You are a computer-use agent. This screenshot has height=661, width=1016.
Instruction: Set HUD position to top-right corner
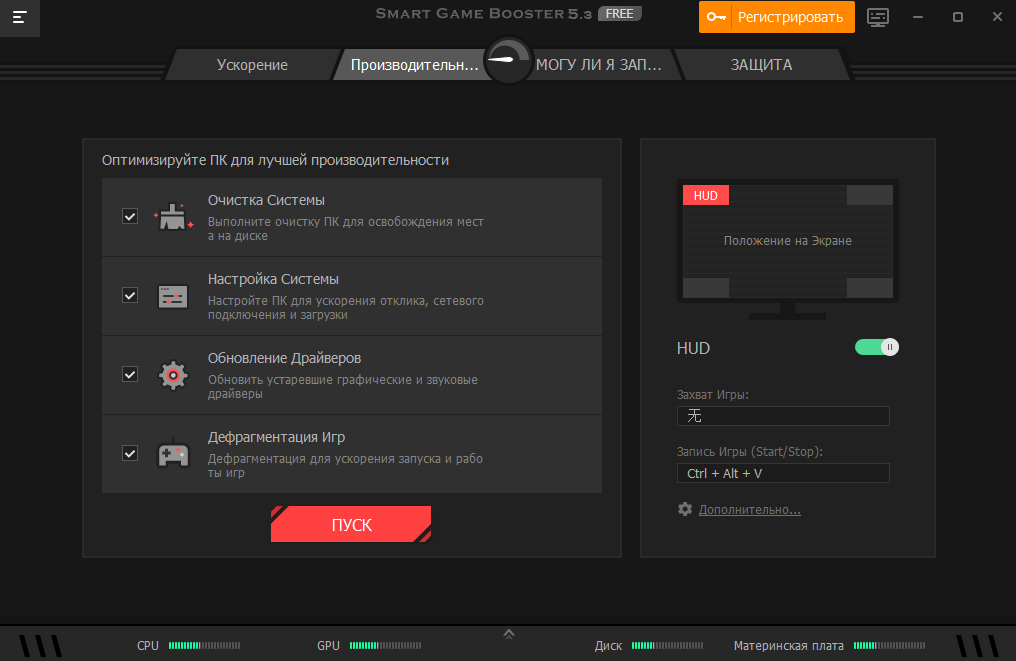click(870, 195)
